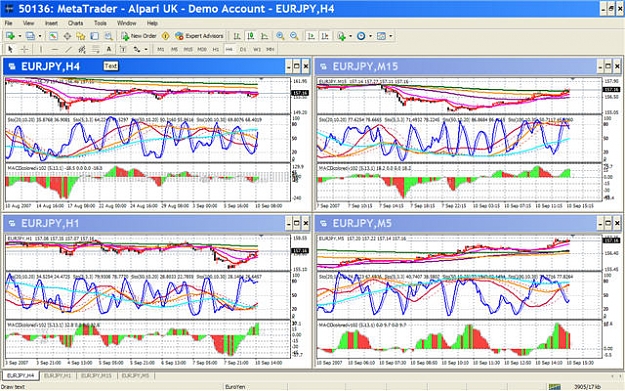The image size is (625, 391).
Task: Set timeframe to D1
Action: (243, 49)
